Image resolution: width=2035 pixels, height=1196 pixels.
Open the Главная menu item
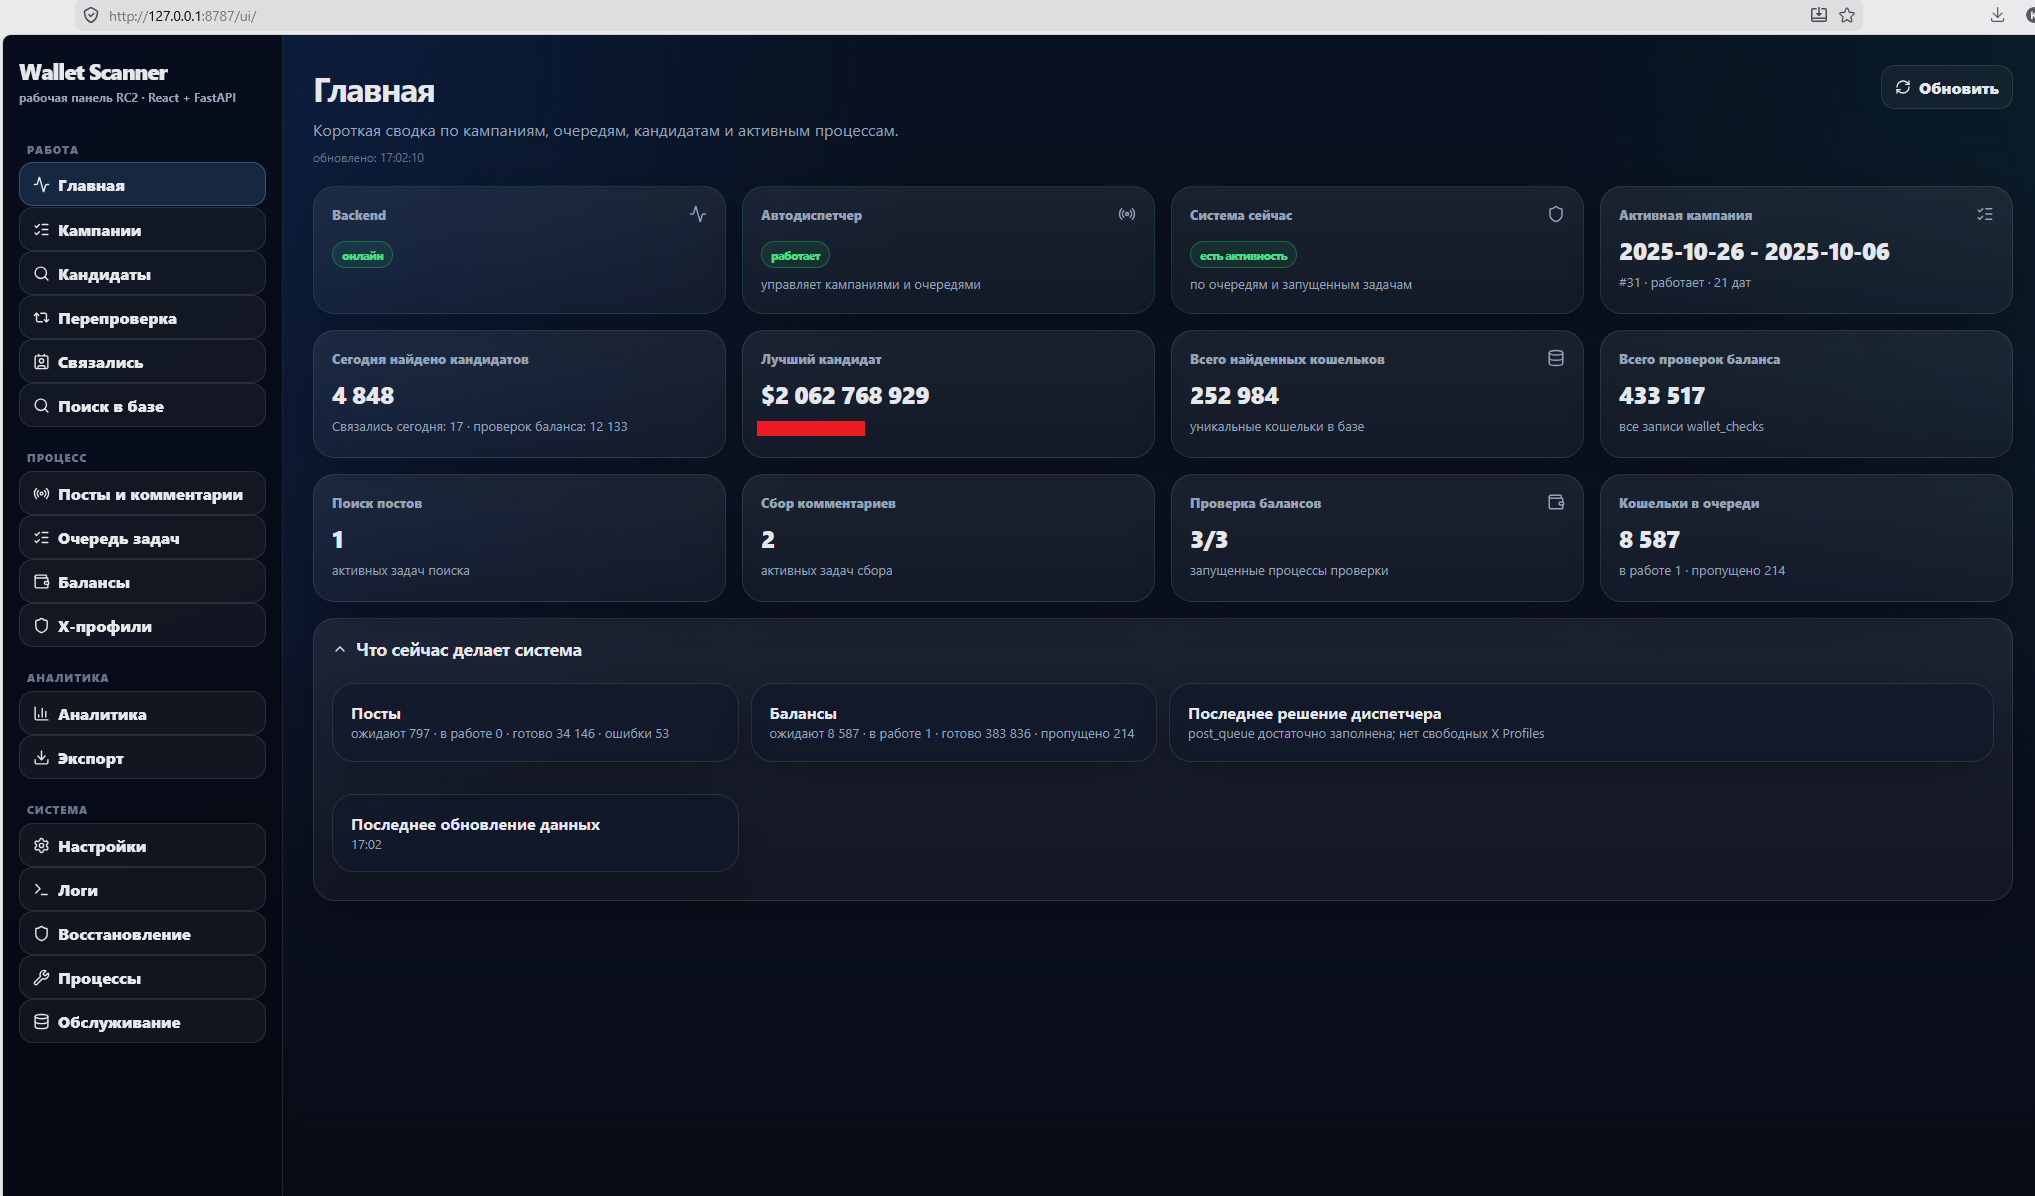142,185
